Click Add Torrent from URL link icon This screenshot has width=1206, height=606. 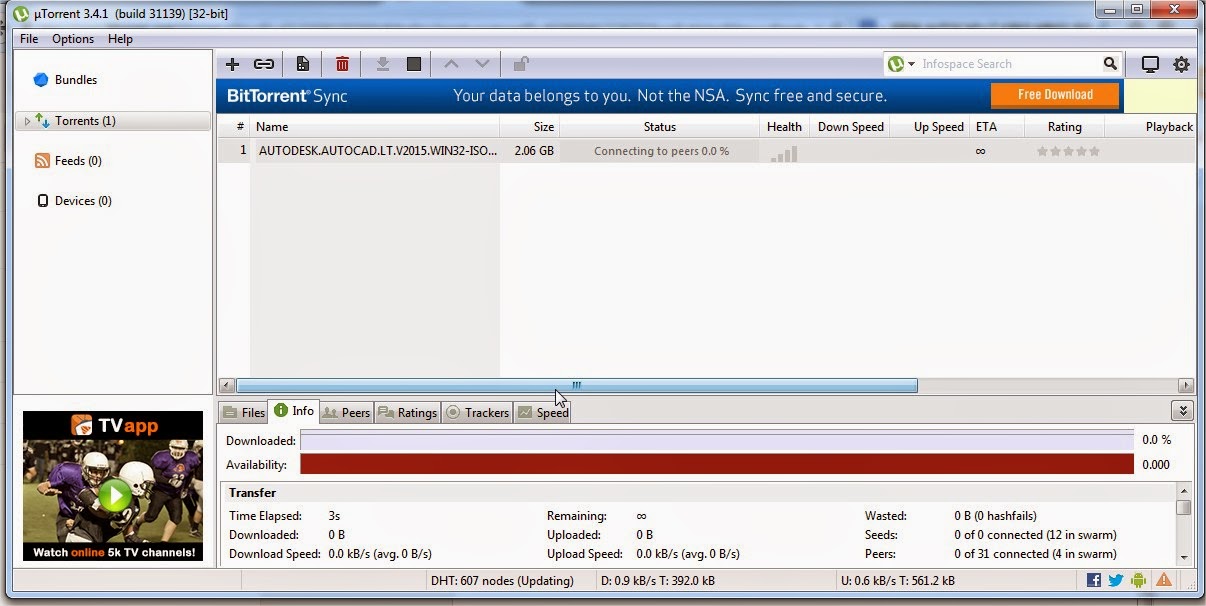tap(264, 64)
